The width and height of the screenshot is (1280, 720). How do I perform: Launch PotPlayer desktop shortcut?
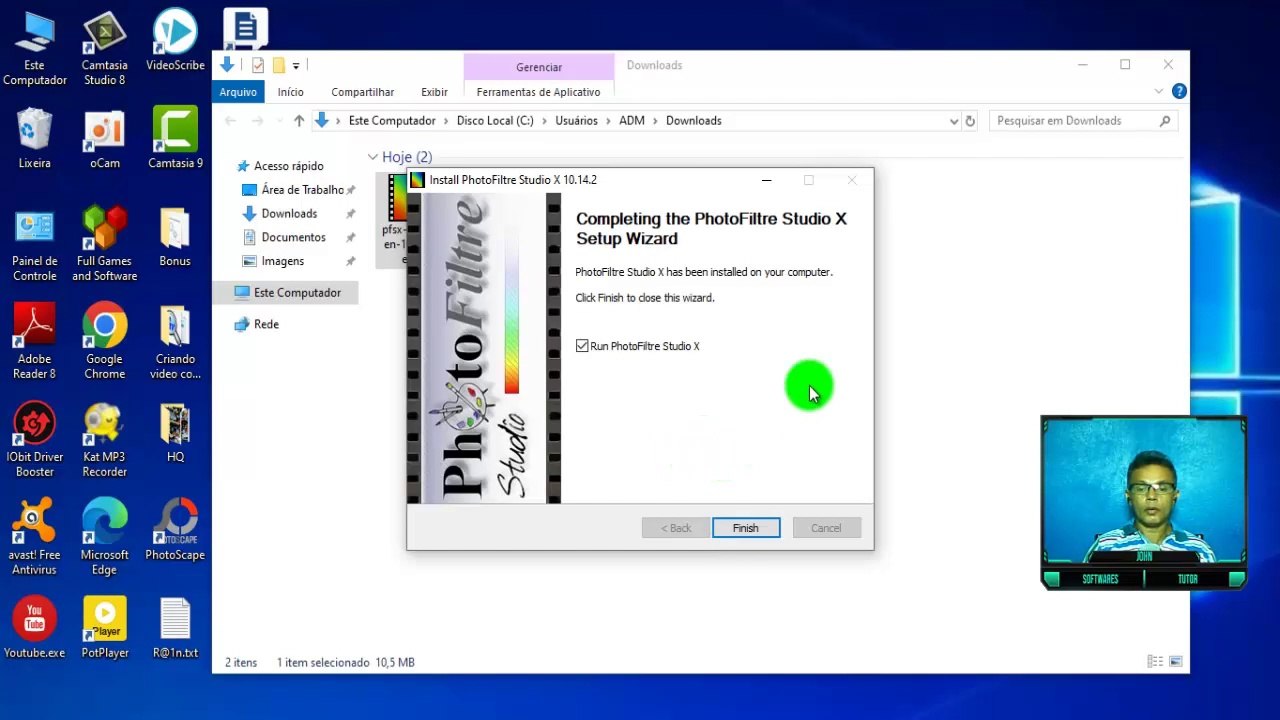click(104, 628)
